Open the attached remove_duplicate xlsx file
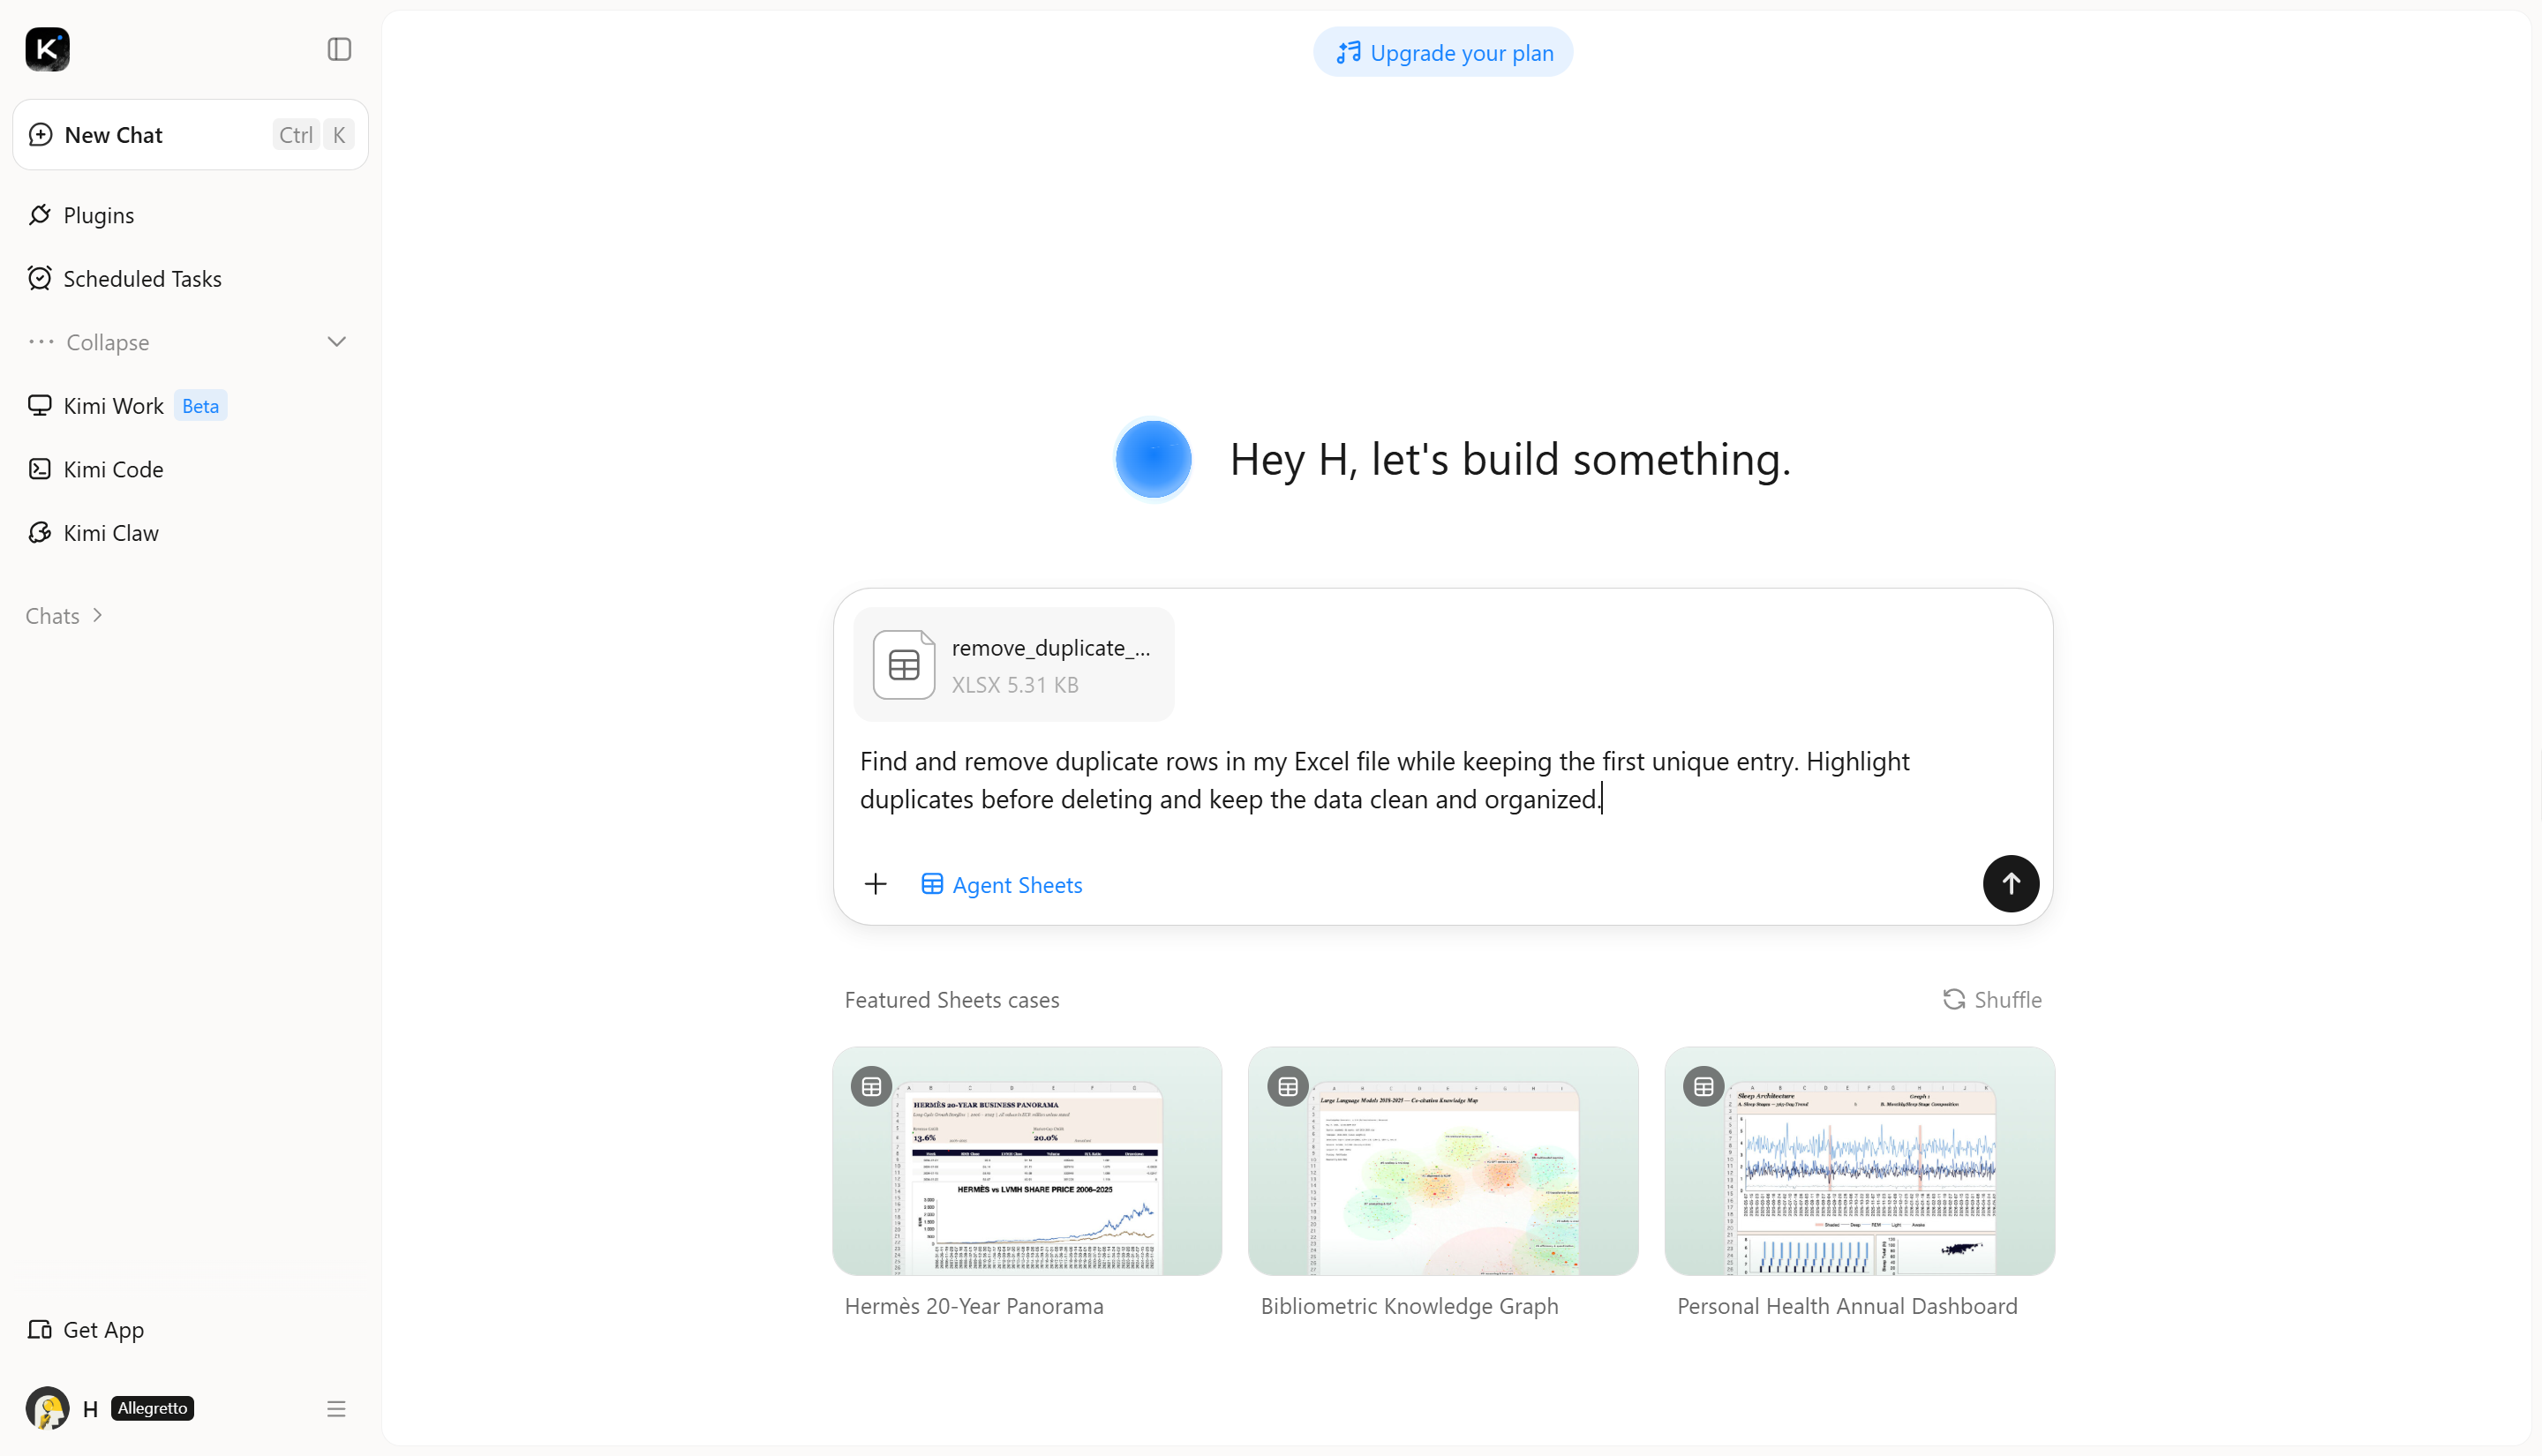 (x=1014, y=665)
